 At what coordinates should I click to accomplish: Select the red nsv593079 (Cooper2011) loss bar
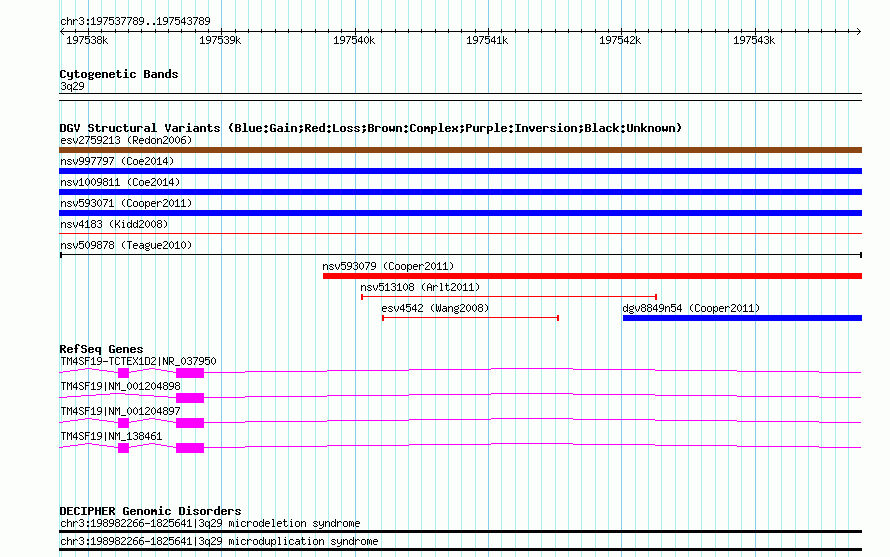(593, 276)
